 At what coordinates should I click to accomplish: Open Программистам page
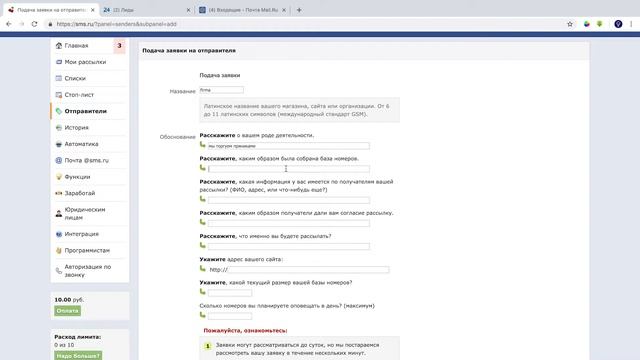[x=87, y=250]
